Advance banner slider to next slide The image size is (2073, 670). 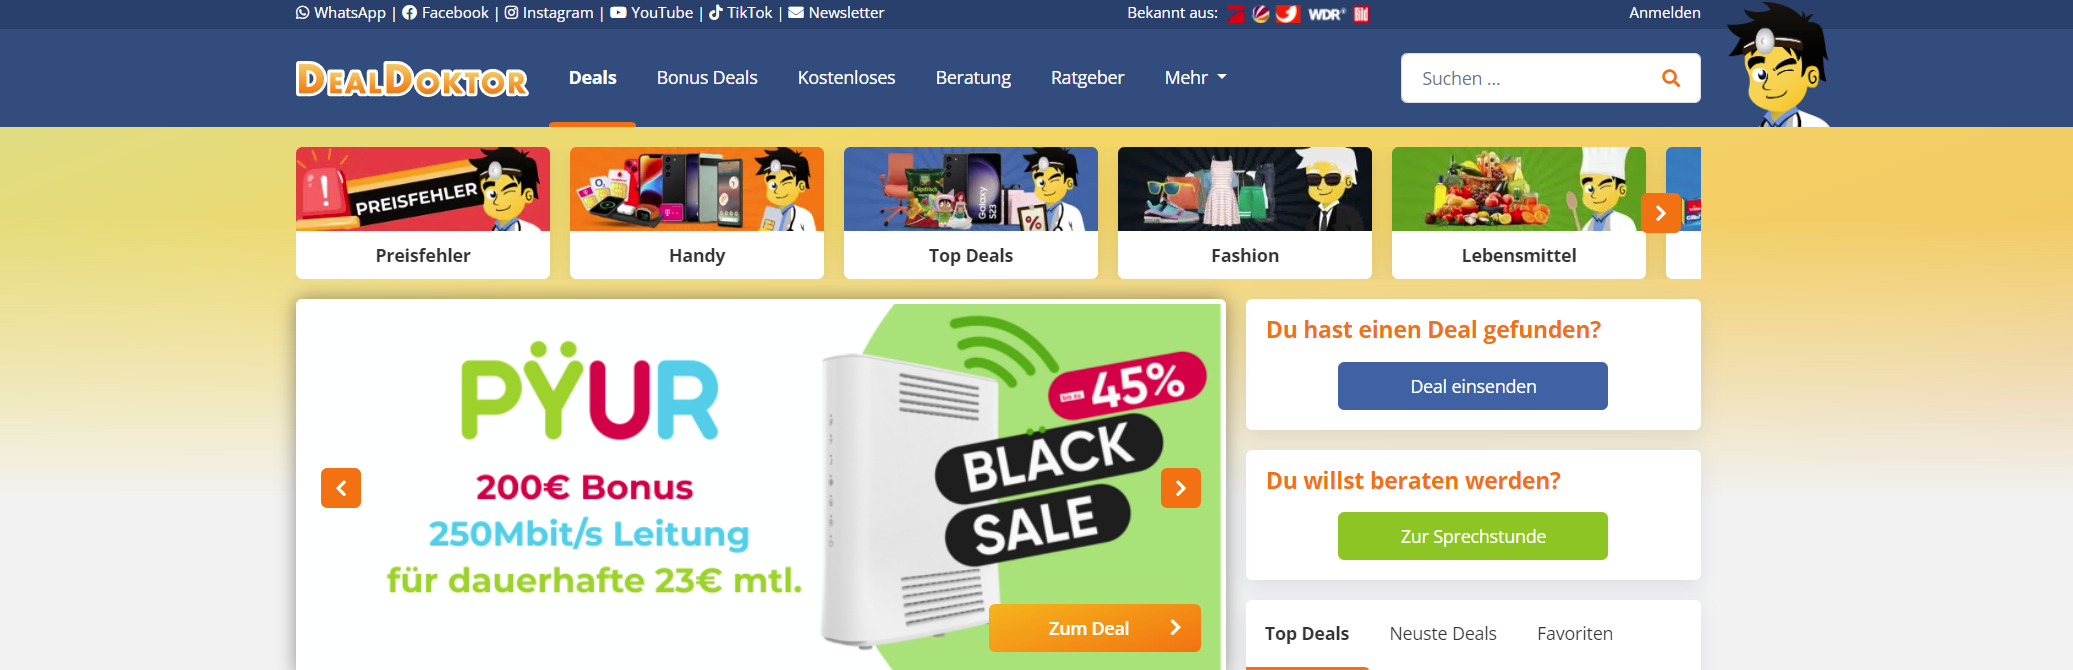(1180, 488)
